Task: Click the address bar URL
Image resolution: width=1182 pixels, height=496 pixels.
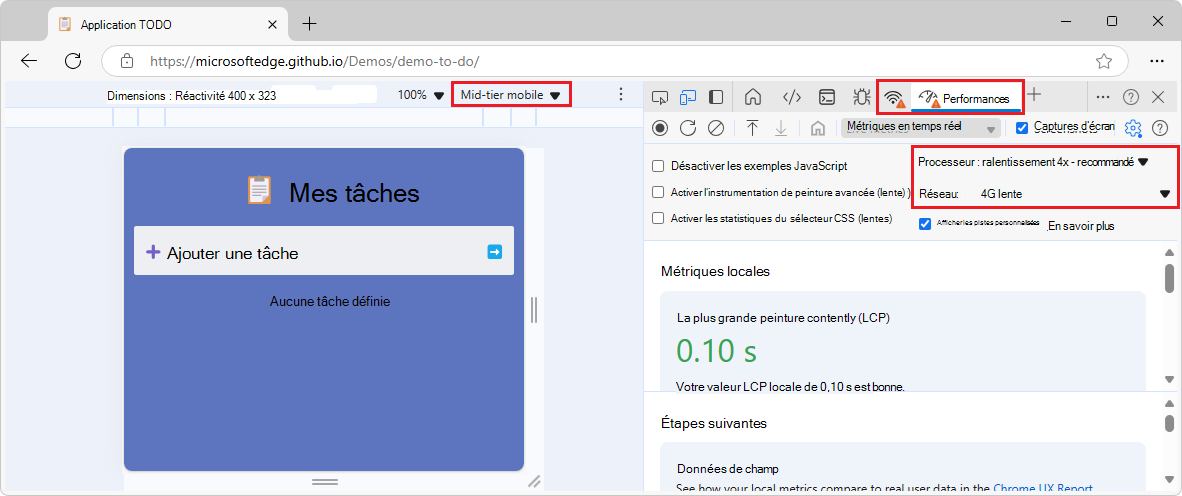Action: click(314, 61)
